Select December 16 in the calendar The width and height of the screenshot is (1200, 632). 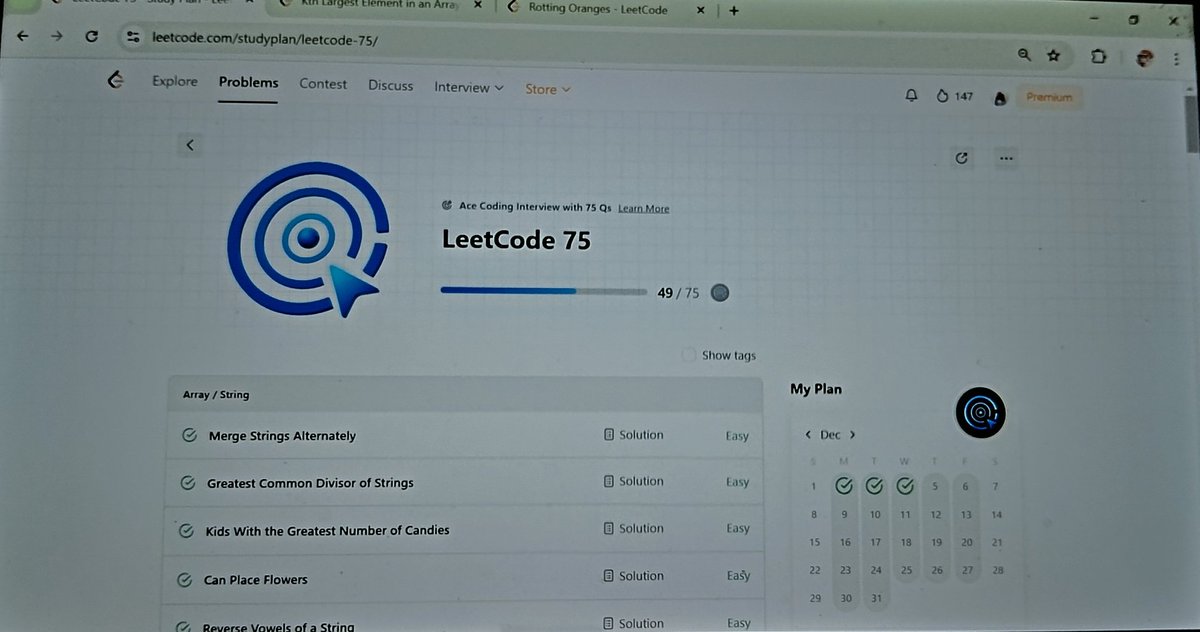846,542
